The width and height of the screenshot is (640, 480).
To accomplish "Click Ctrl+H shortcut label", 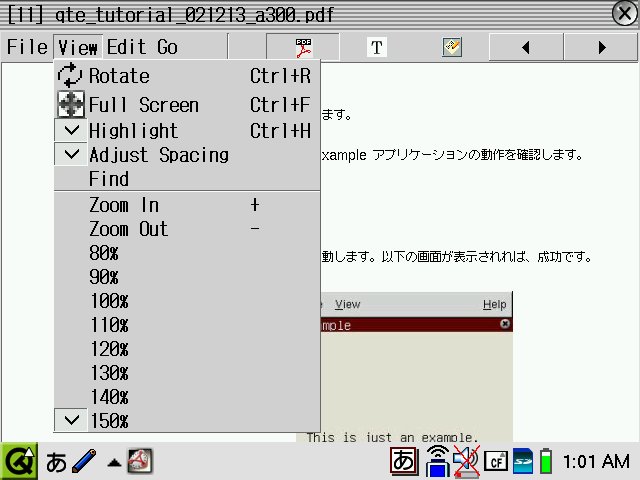I will (280, 131).
